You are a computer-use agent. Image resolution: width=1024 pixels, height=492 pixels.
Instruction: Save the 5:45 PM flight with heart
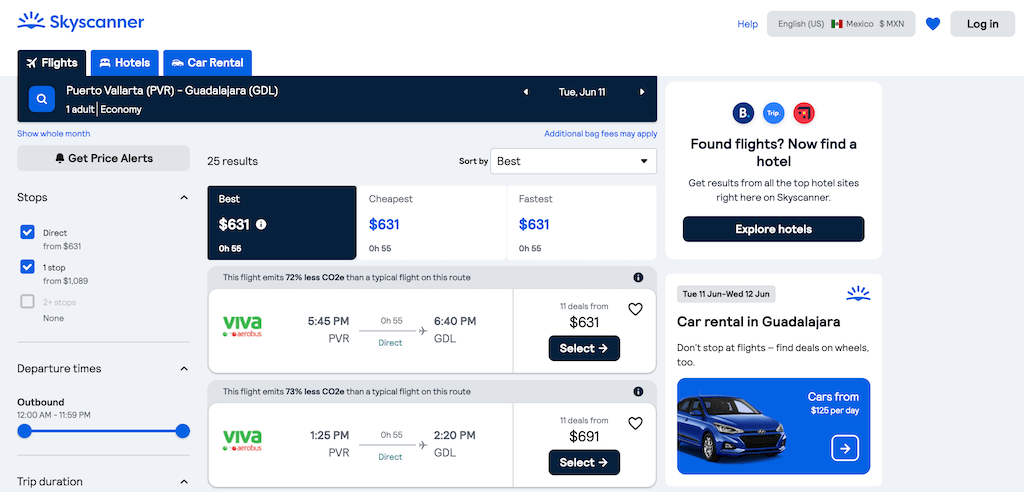tap(635, 309)
